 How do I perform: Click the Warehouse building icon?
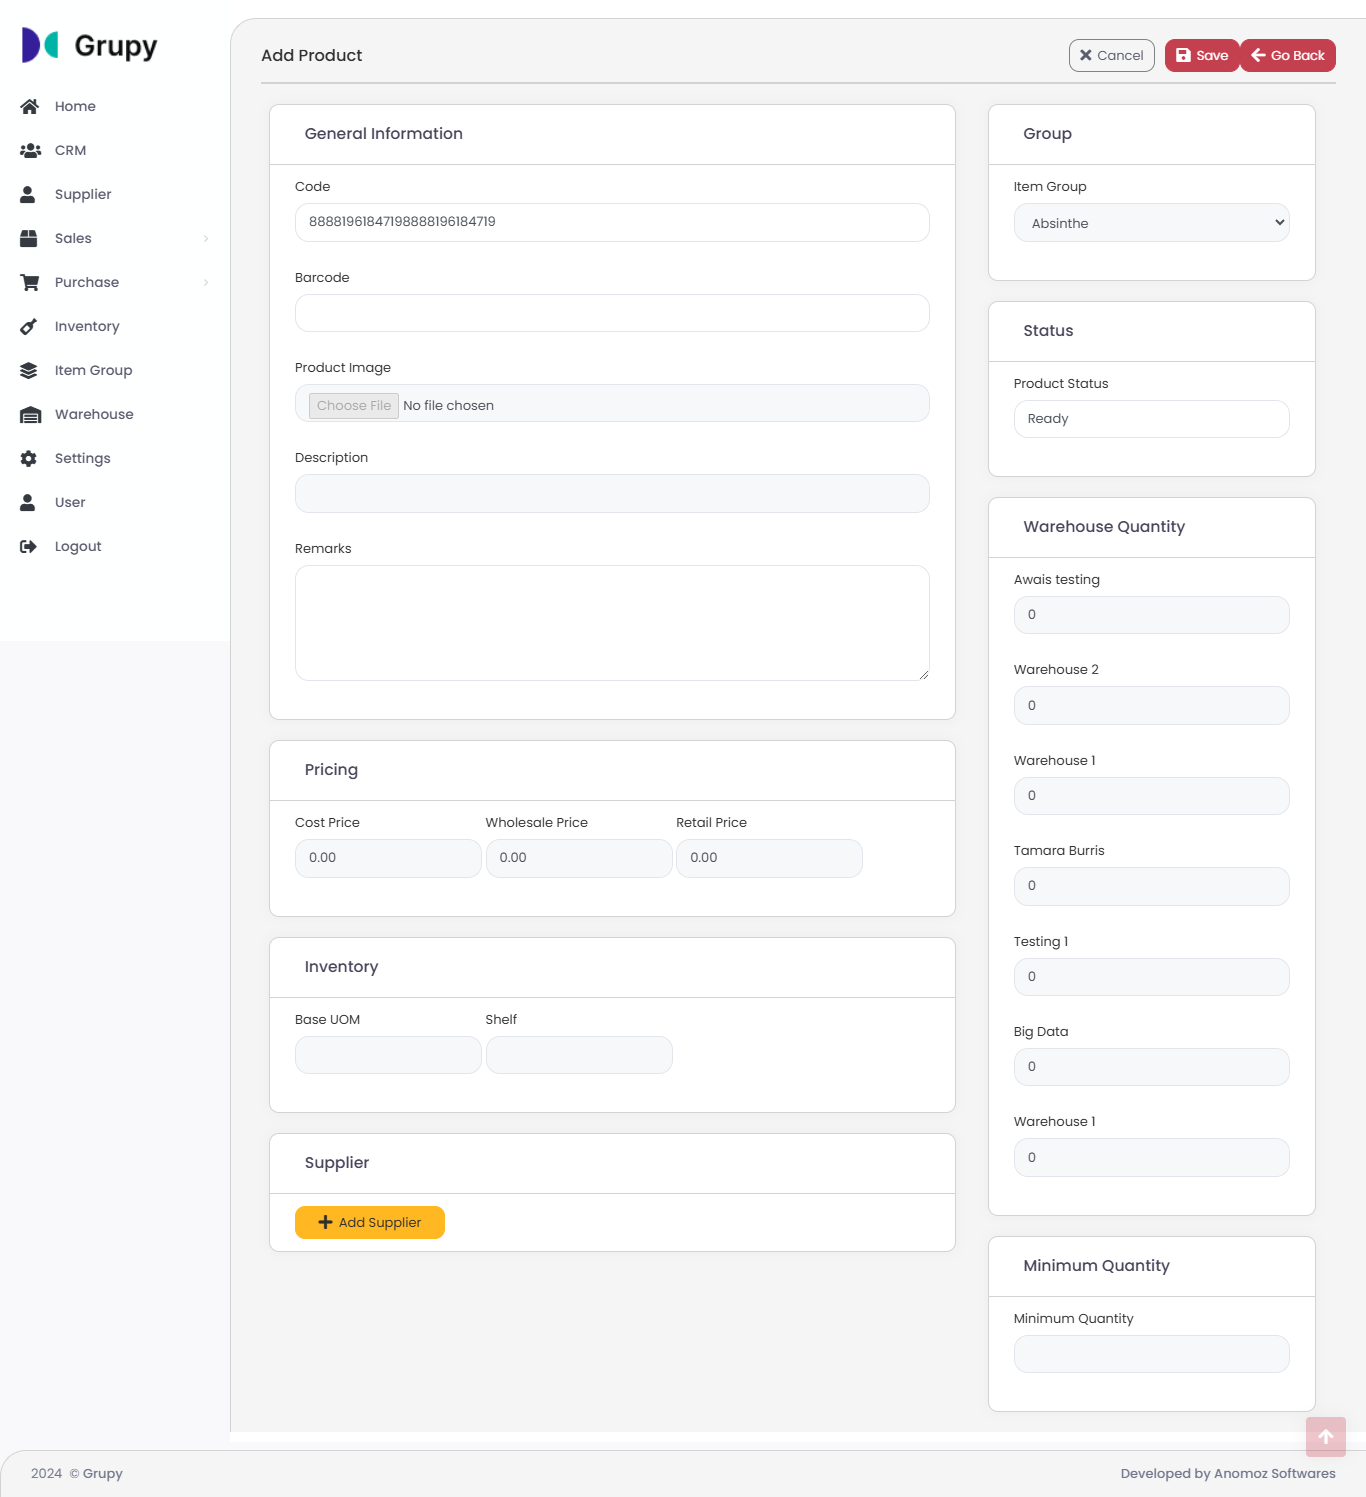[30, 414]
